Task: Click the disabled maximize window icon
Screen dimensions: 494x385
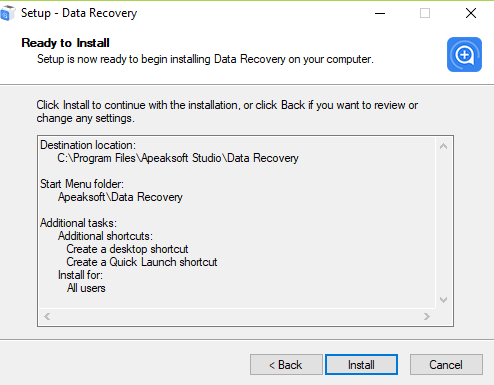Action: click(425, 13)
